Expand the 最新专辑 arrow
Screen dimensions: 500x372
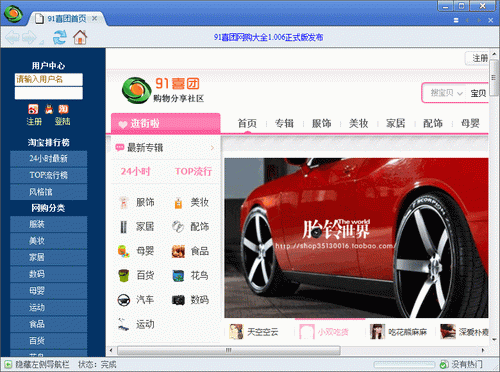click(x=212, y=148)
